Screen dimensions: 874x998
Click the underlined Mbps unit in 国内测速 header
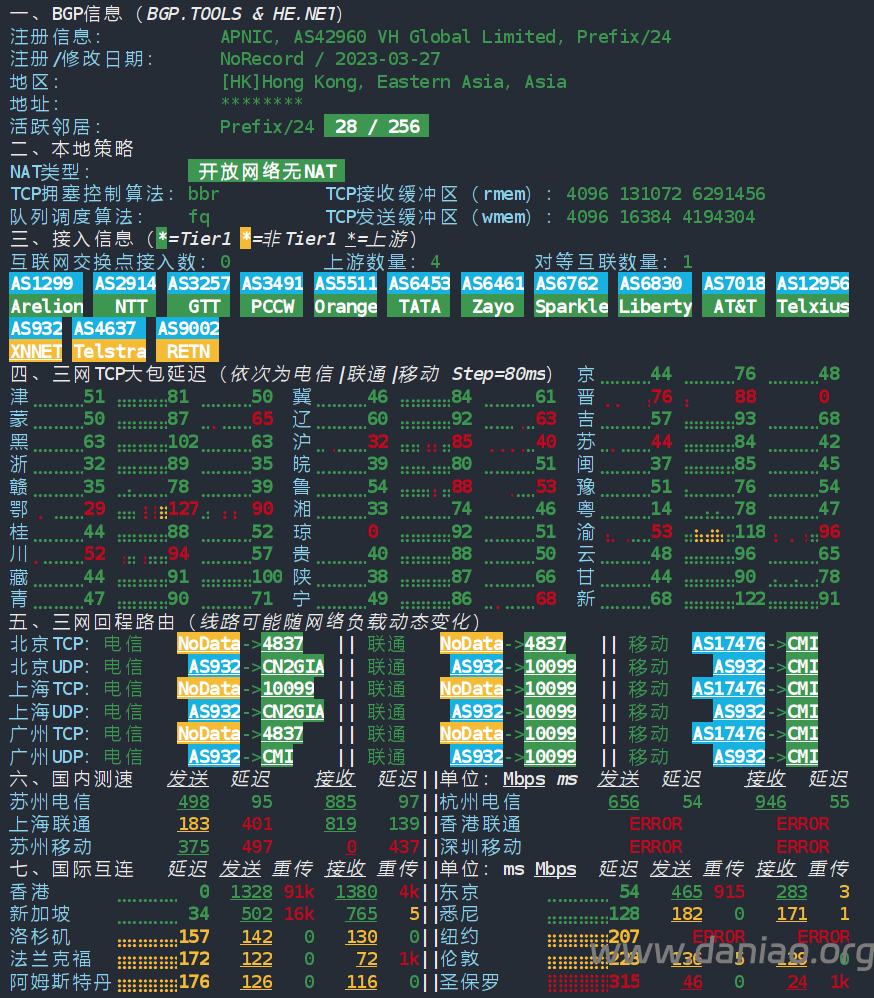click(524, 779)
